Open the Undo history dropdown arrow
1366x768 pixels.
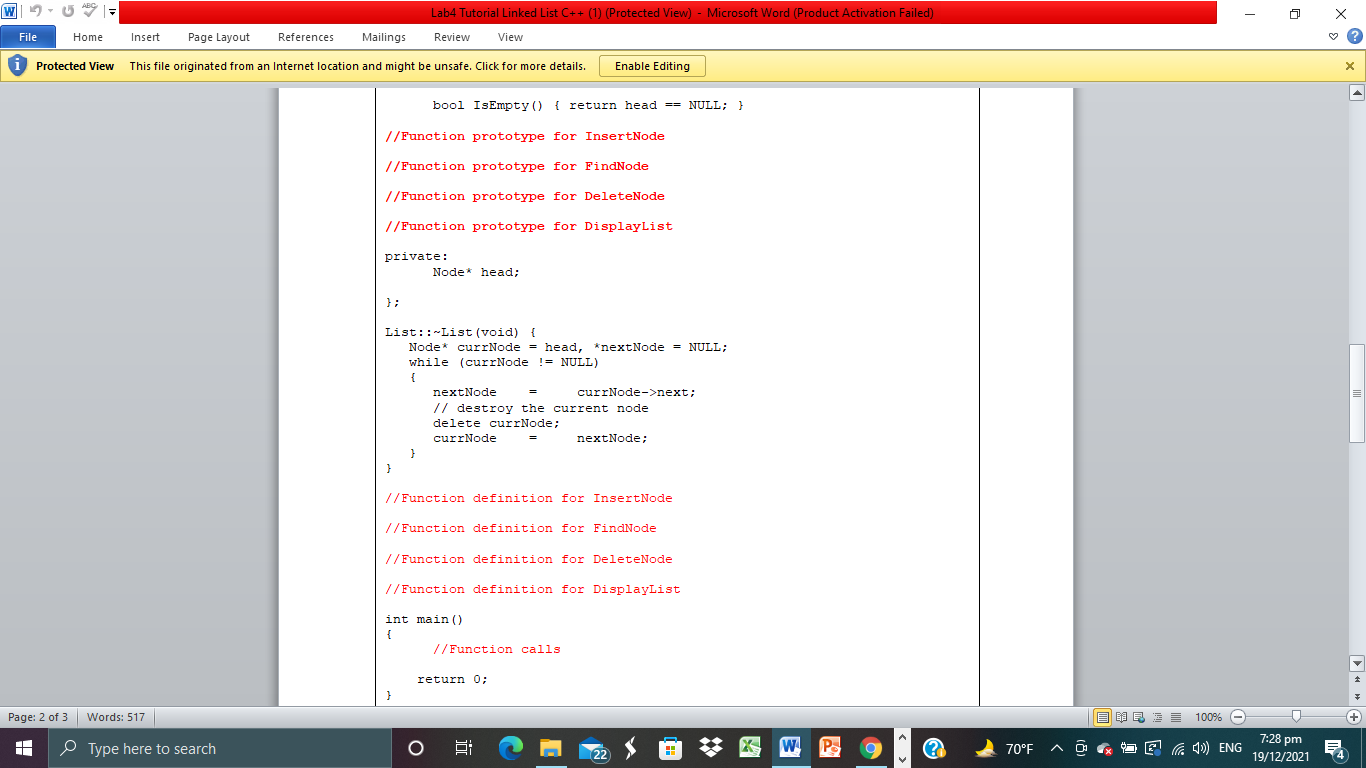tap(50, 11)
